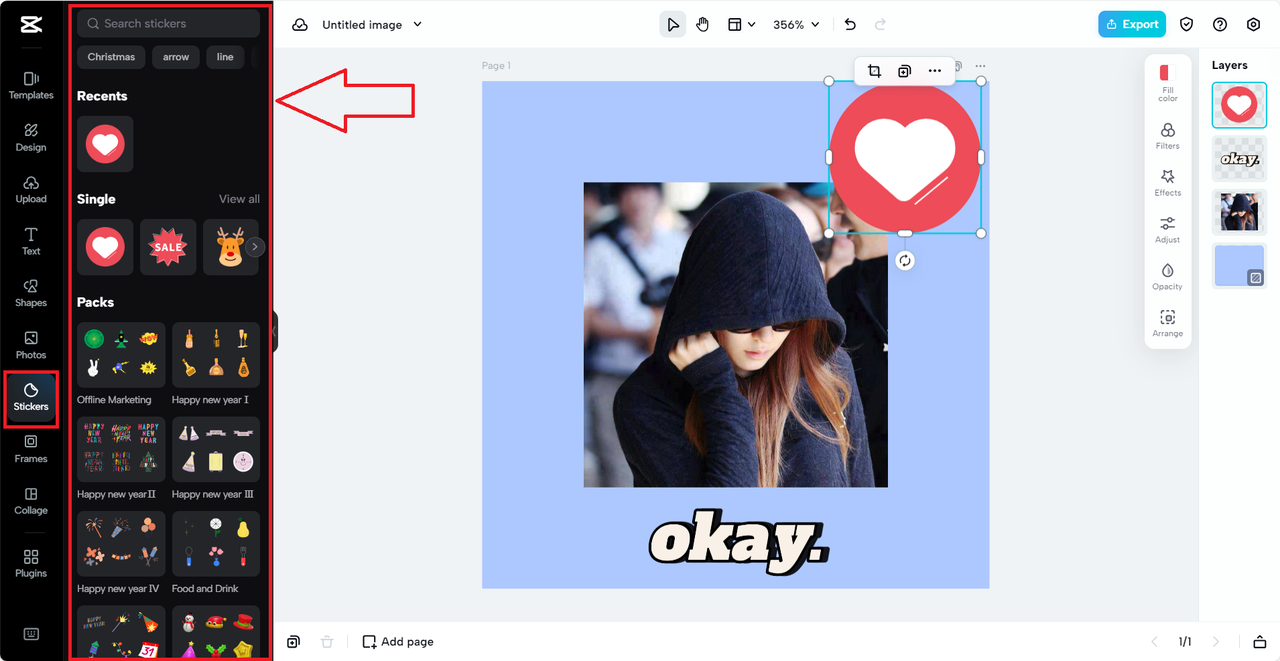Open the Happy new year IV pack

tap(121, 544)
